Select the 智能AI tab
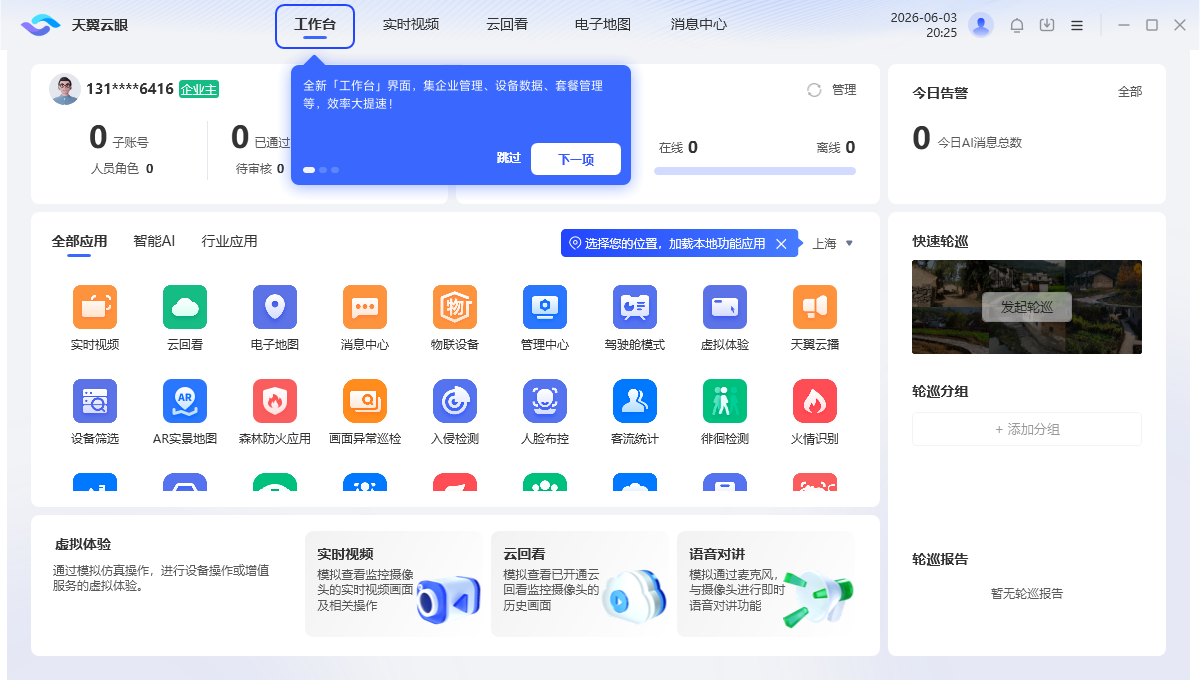 [x=154, y=241]
